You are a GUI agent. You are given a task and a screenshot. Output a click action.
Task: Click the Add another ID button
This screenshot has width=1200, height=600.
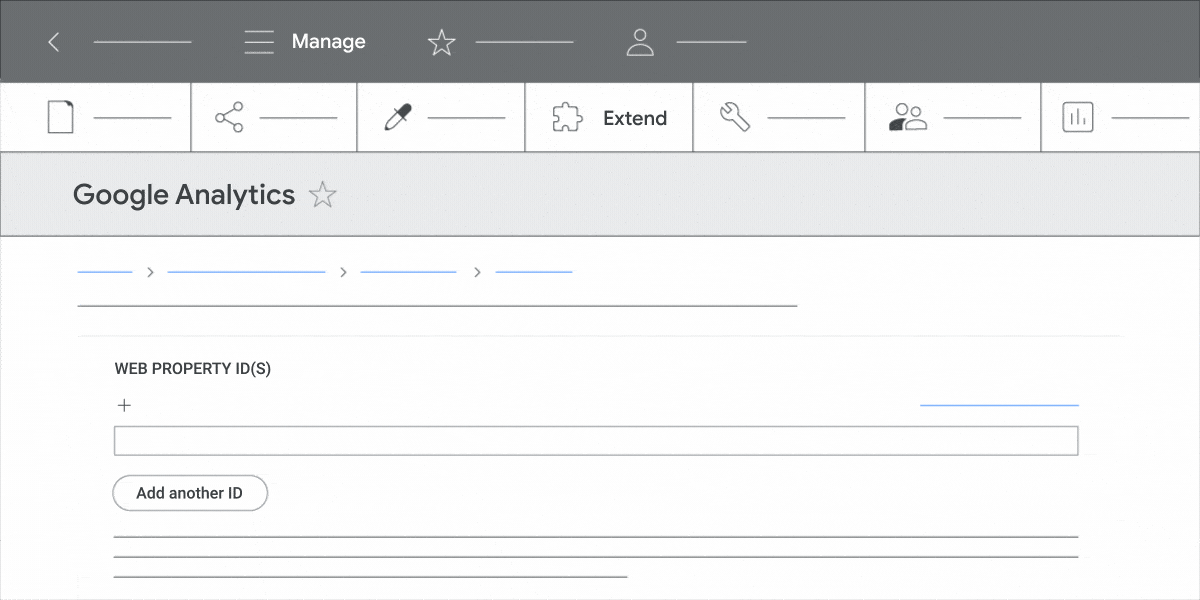190,493
